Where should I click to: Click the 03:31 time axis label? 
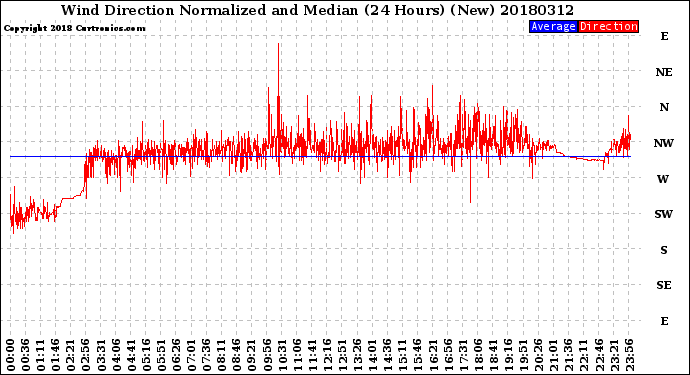tap(101, 355)
